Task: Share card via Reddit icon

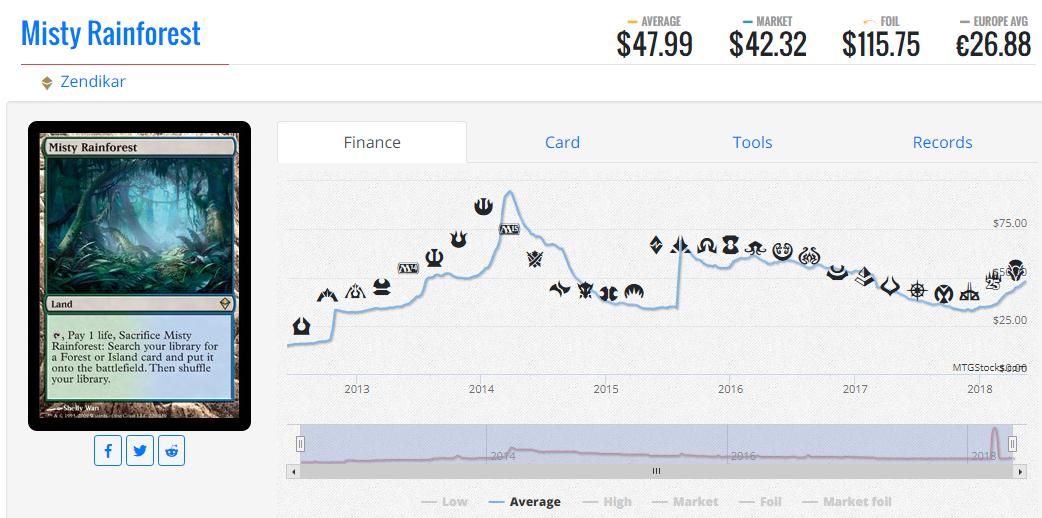Action: tap(171, 451)
